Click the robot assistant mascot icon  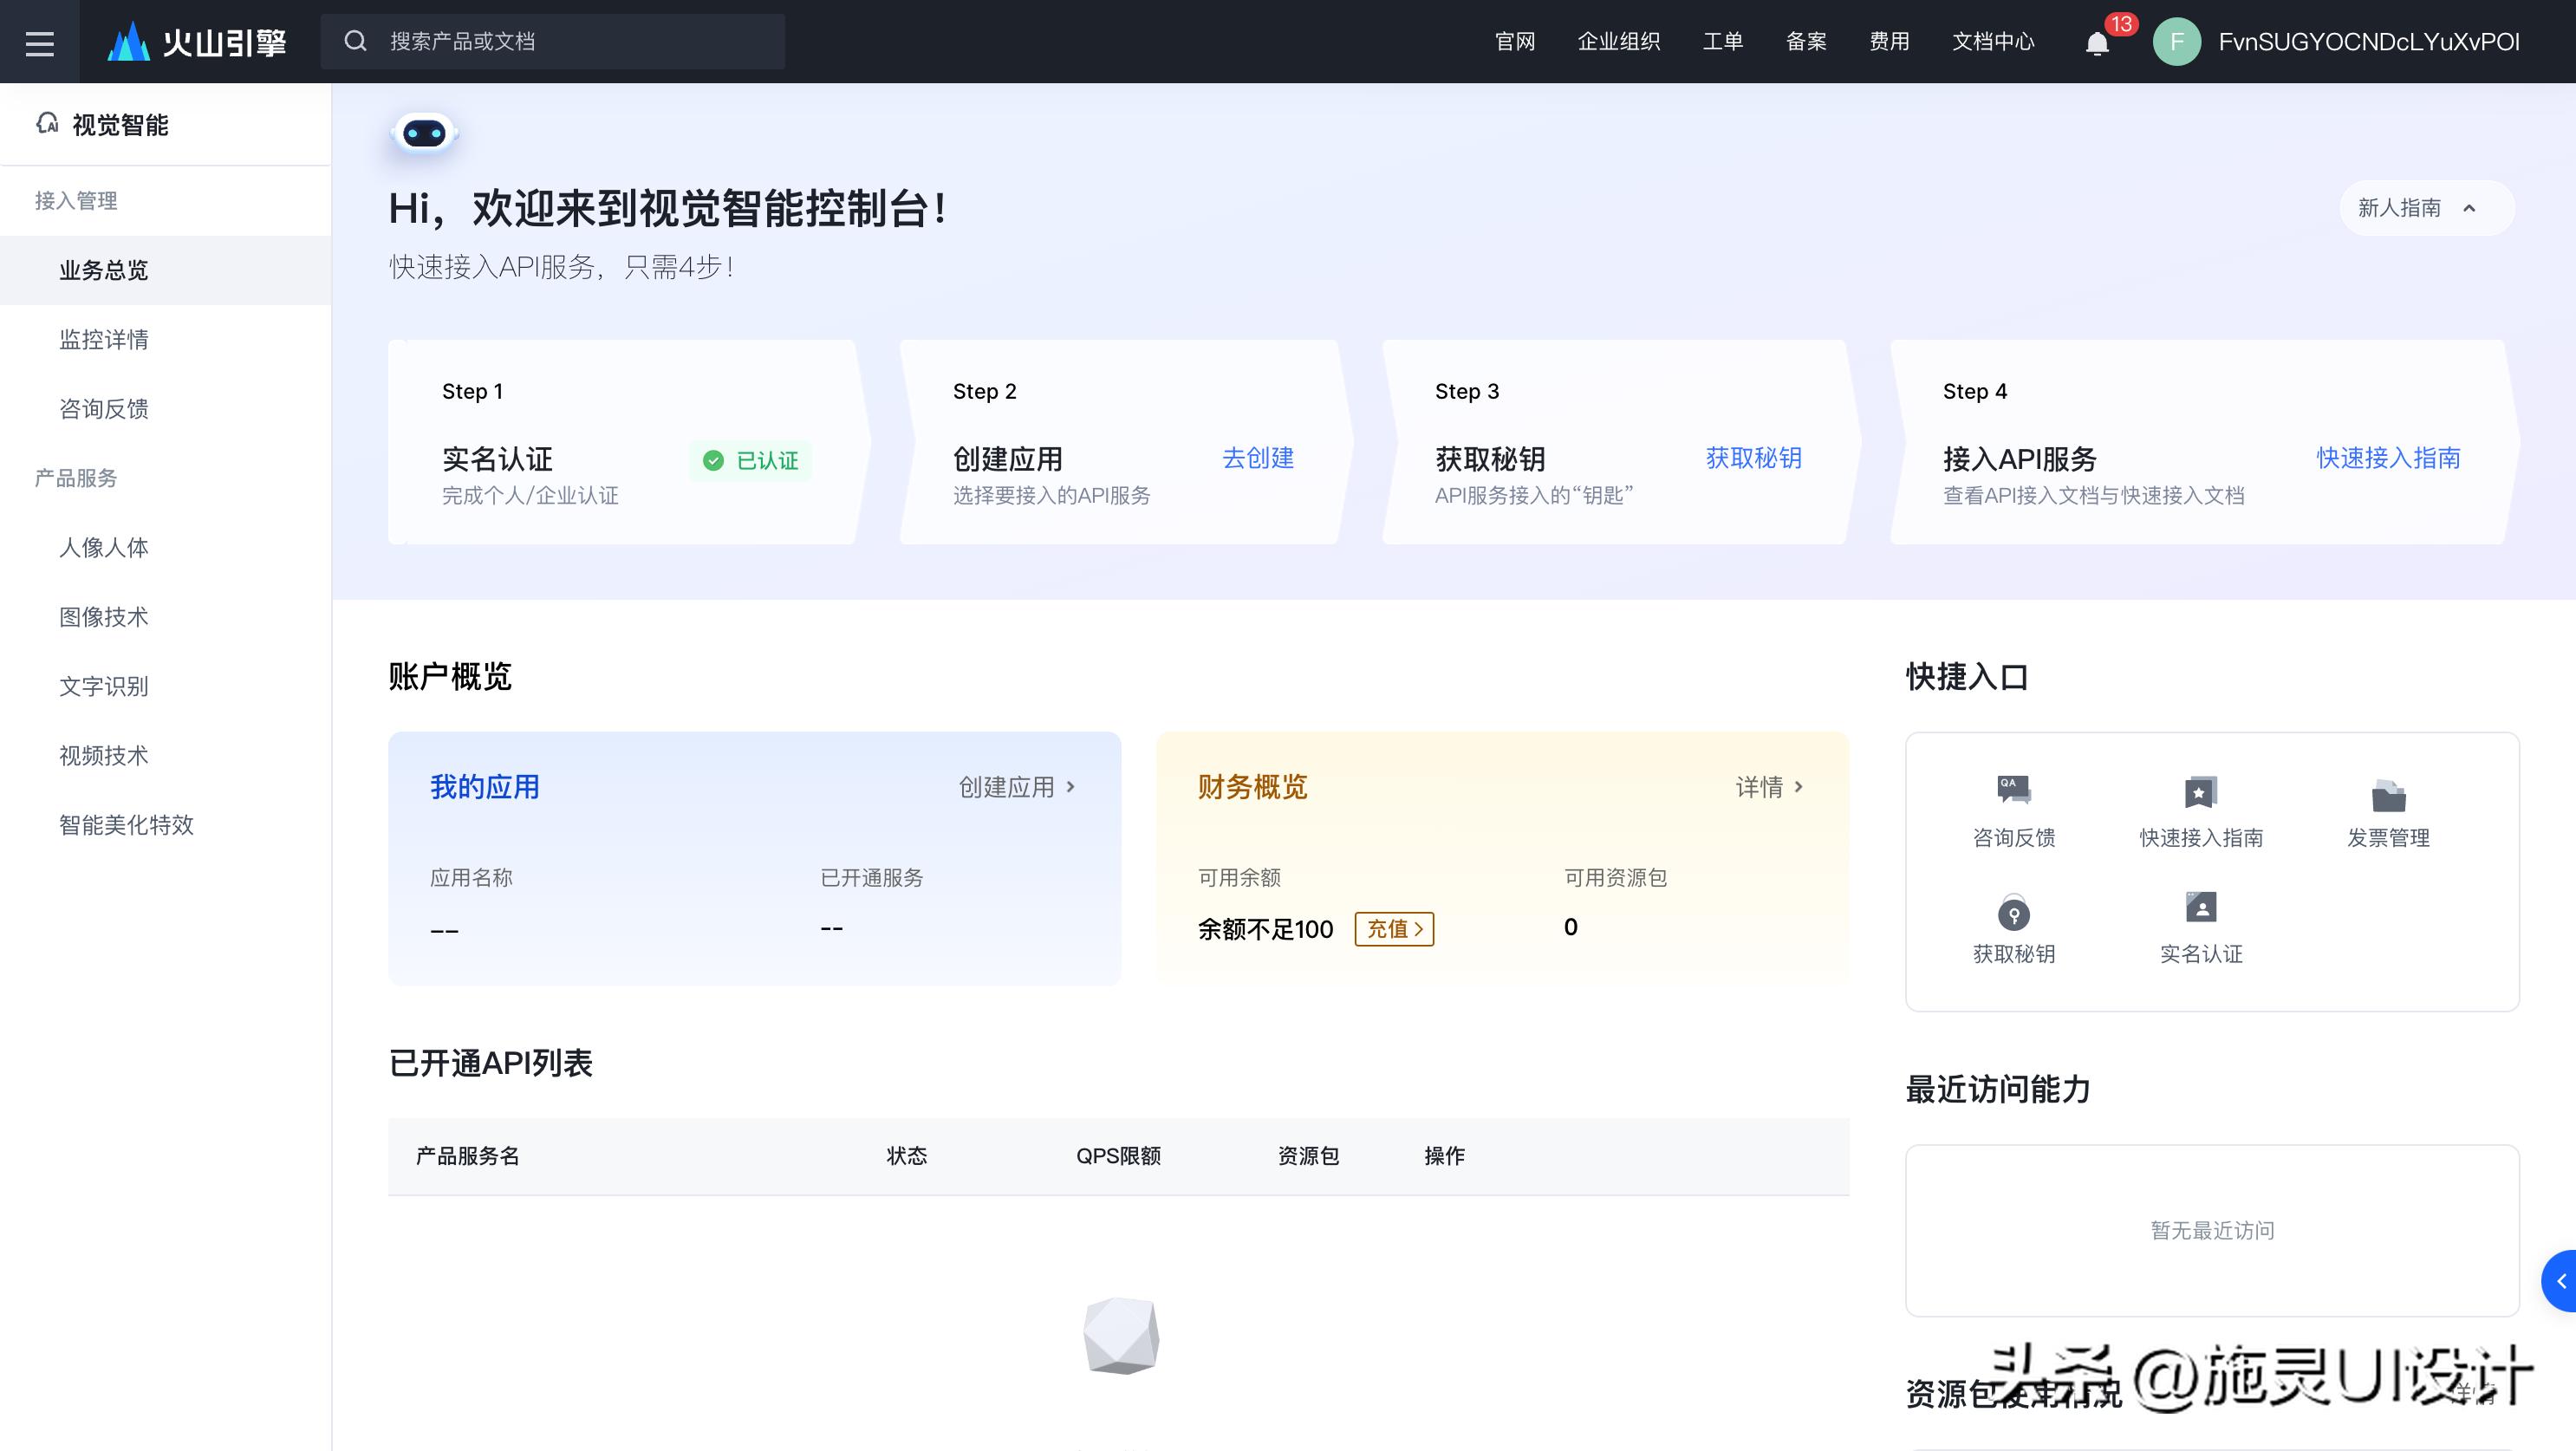coord(424,133)
